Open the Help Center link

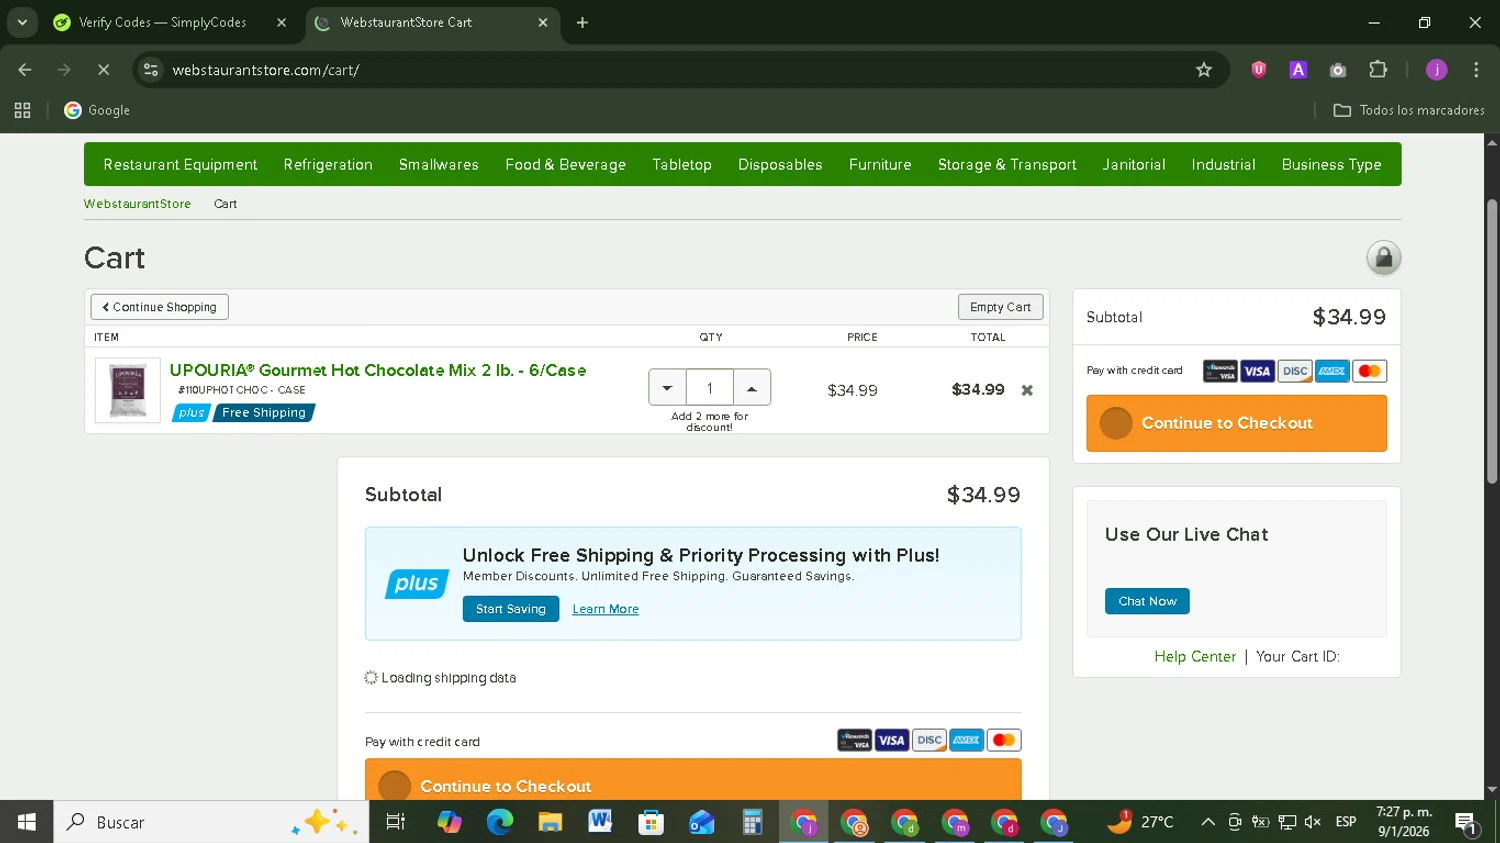click(1195, 657)
